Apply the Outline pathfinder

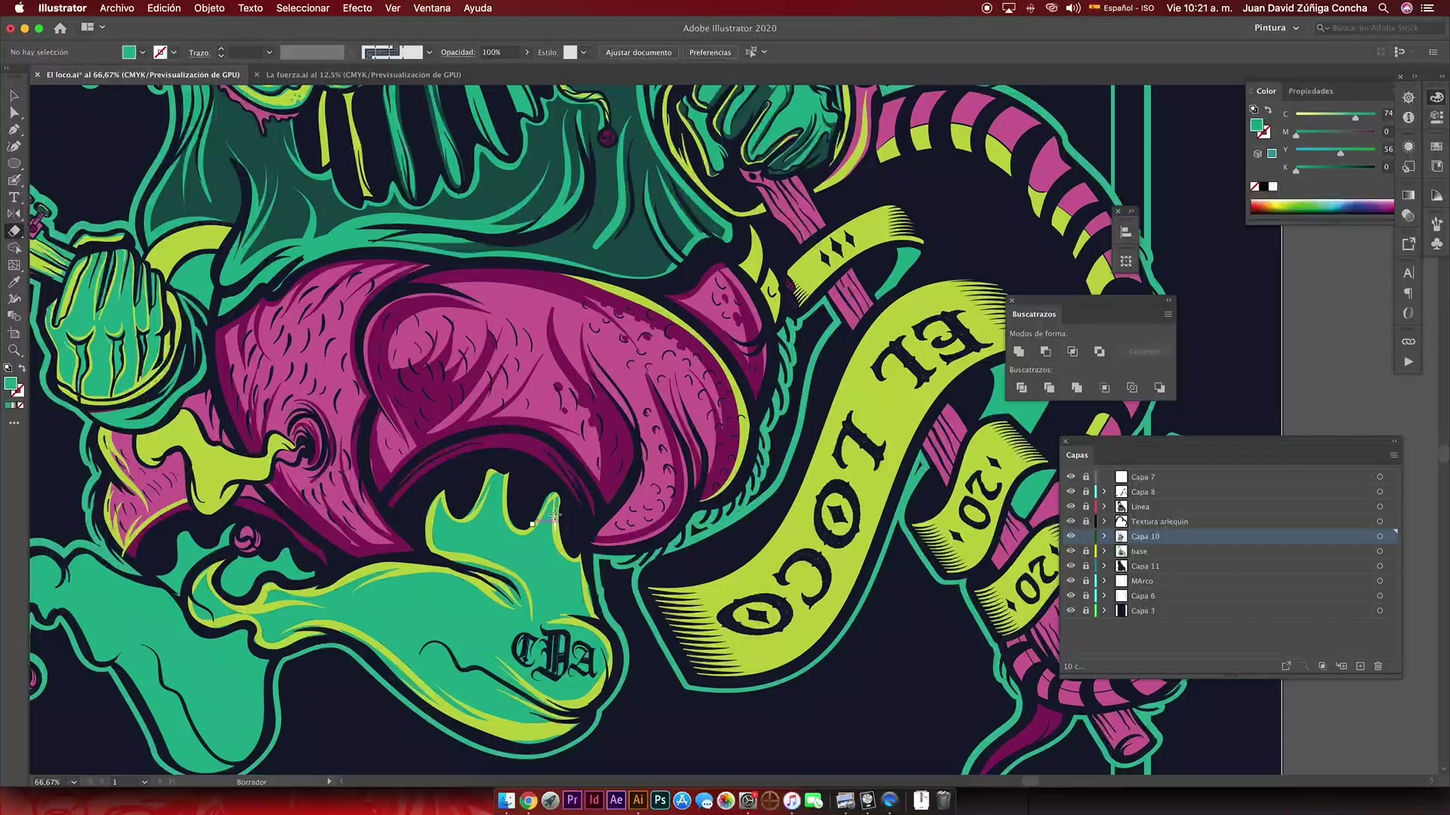[1132, 388]
